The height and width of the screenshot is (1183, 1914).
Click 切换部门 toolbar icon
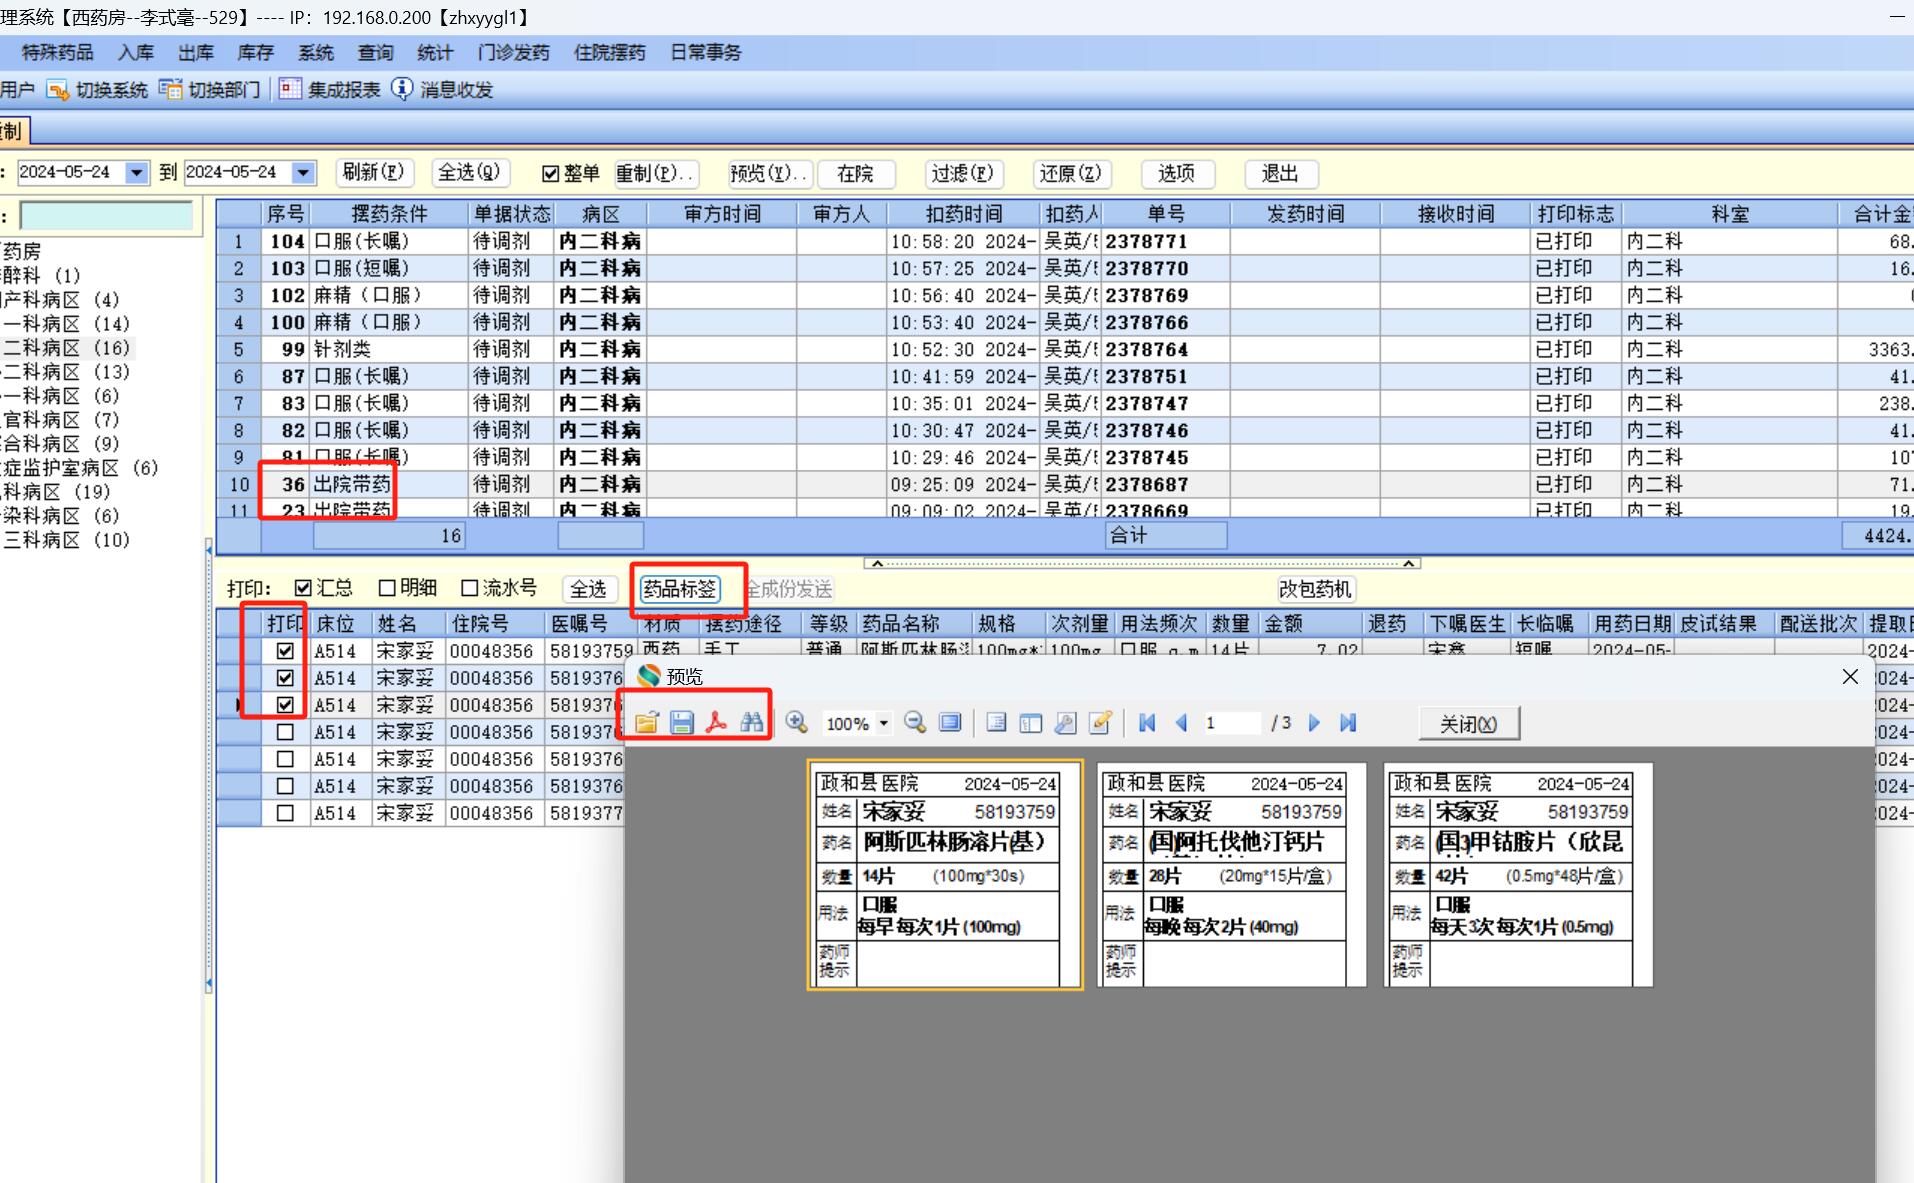click(171, 90)
